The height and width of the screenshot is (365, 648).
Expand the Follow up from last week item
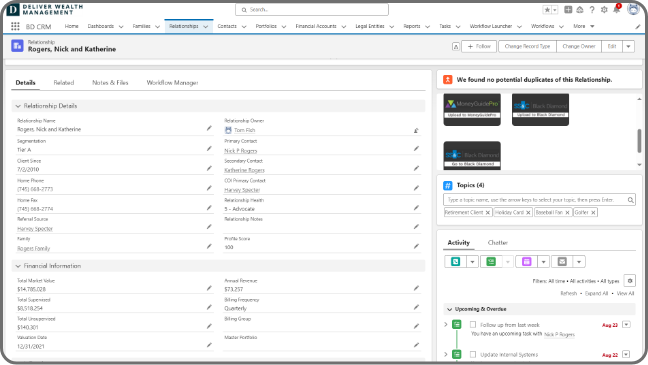point(446,324)
